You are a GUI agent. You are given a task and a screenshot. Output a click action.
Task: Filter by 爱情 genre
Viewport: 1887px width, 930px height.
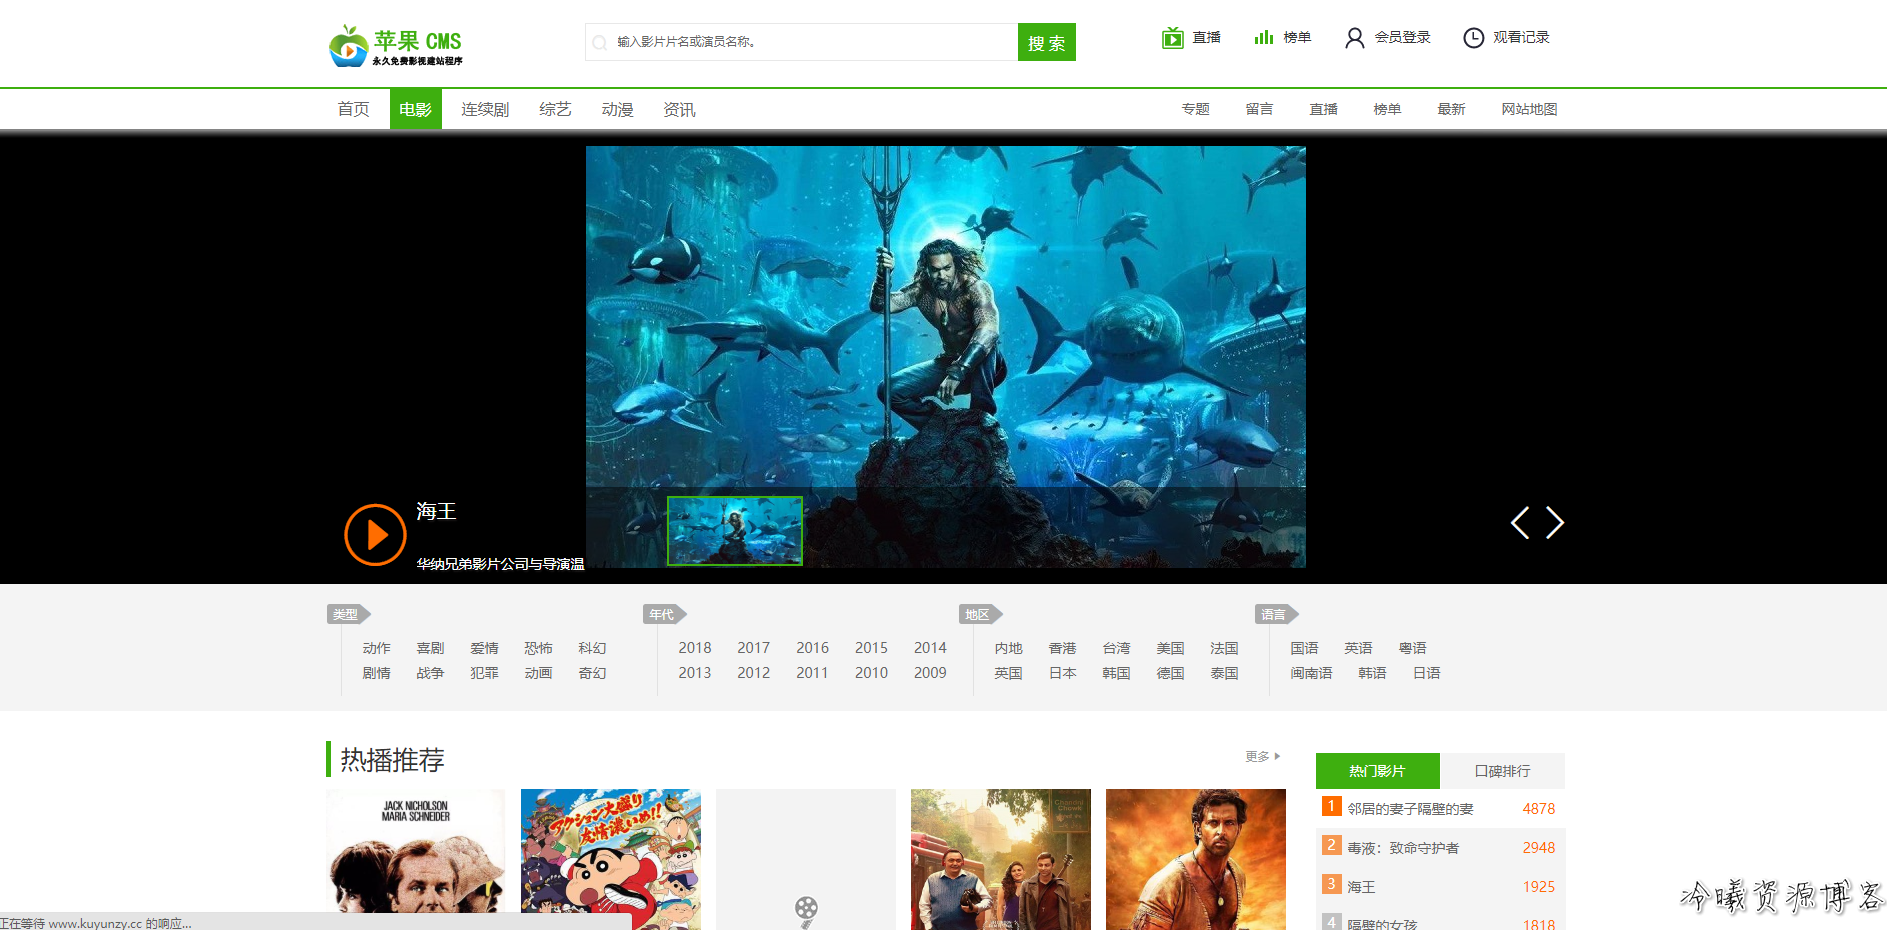click(x=484, y=648)
